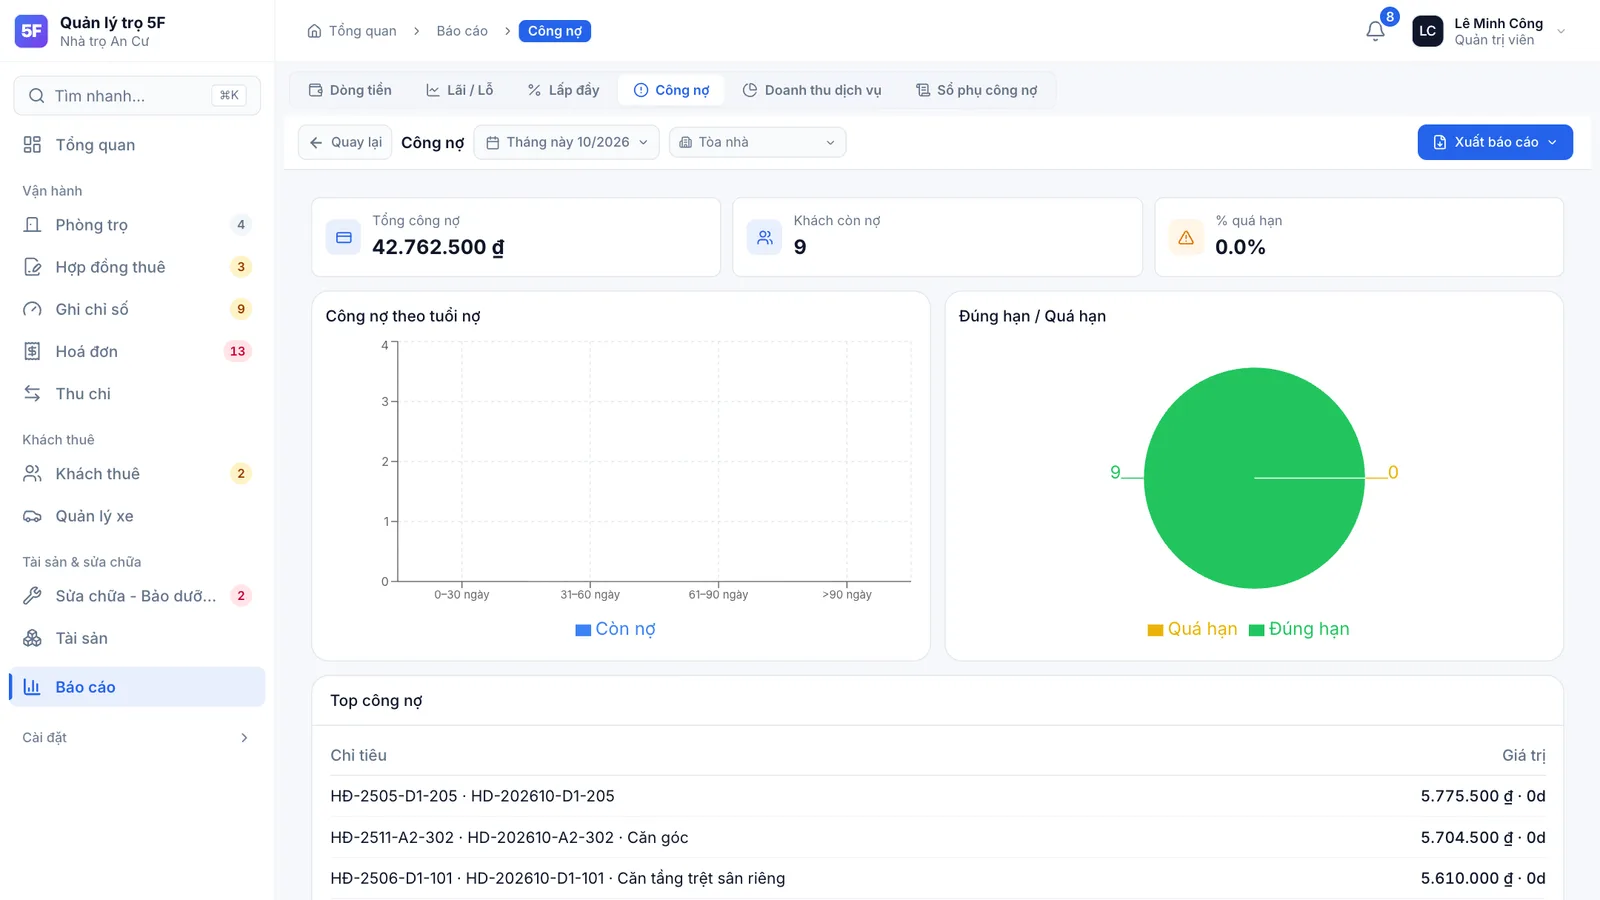Click Tổng công nợ card icon
Image resolution: width=1600 pixels, height=900 pixels.
(x=343, y=238)
